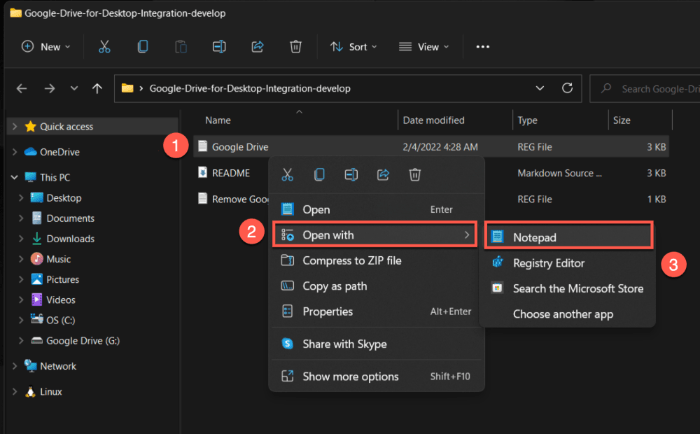
Task: Go forward with the right arrow
Action: 50,88
